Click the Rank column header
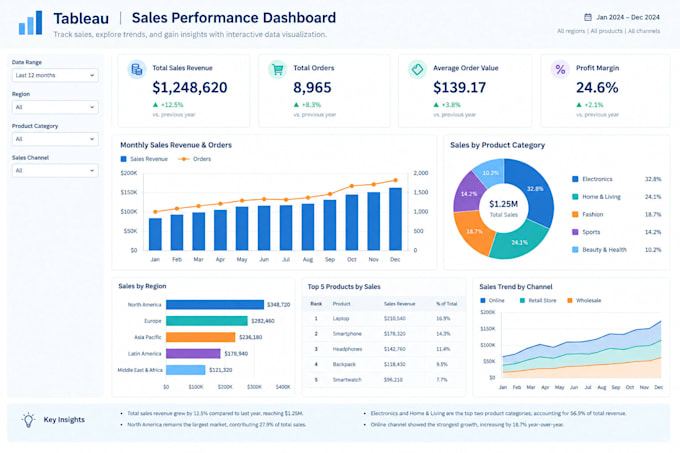 [316, 304]
